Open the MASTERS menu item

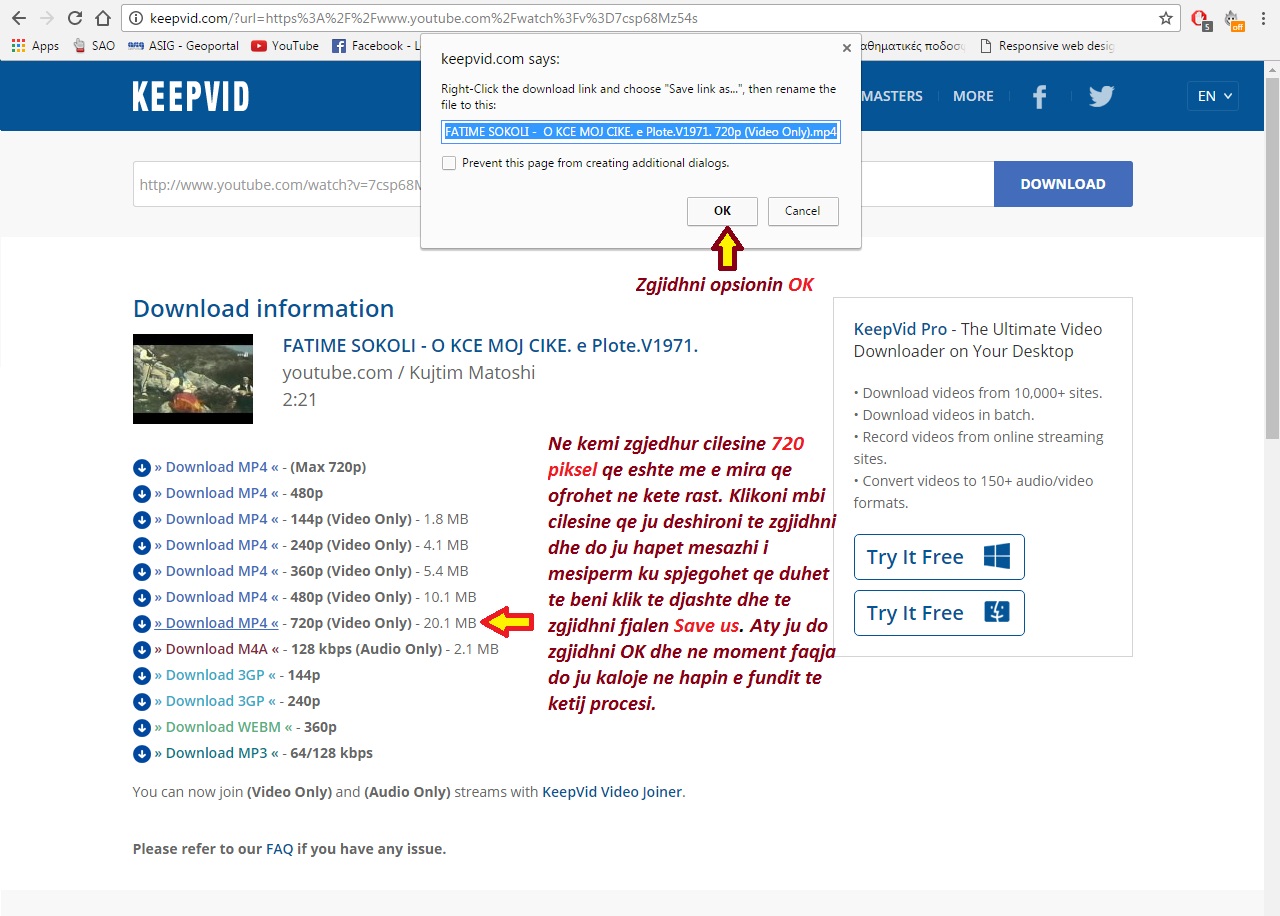892,96
